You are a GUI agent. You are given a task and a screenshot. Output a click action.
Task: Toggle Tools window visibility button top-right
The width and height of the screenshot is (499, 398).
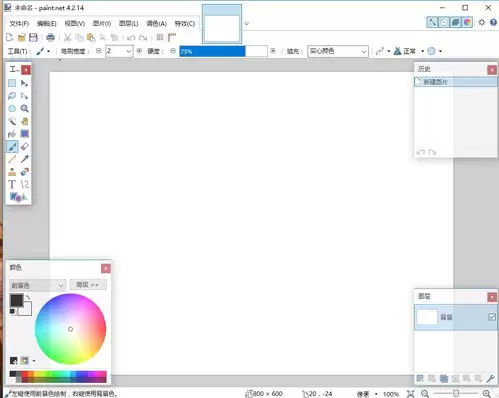pos(432,22)
